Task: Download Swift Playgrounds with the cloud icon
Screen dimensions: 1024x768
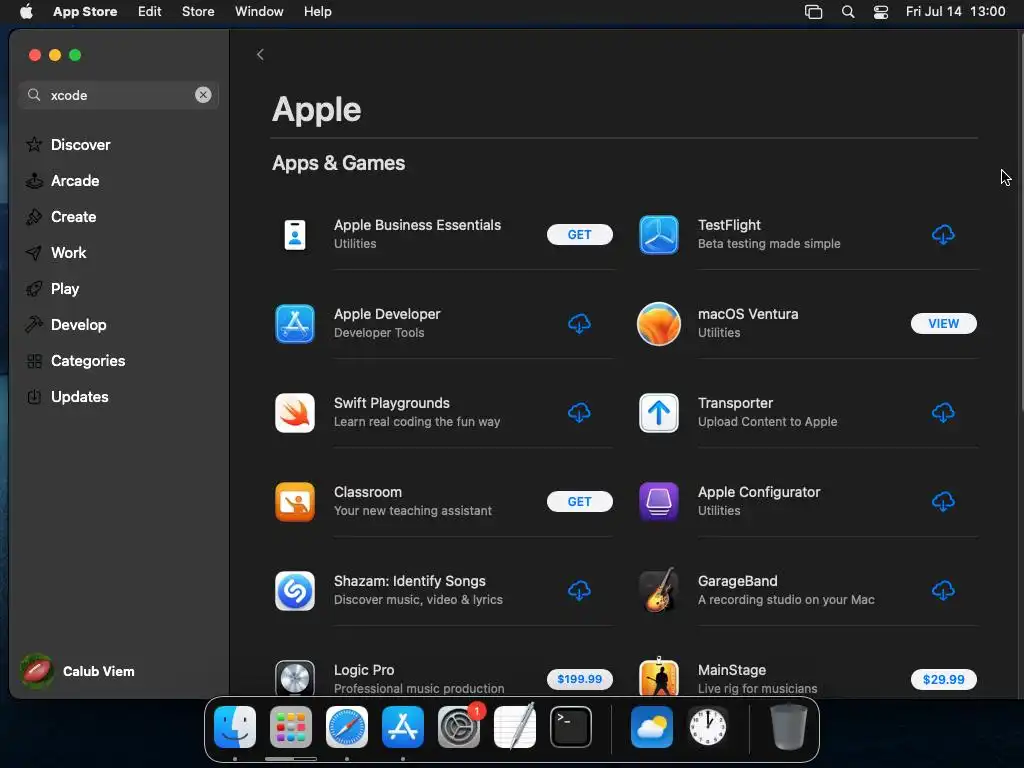Action: pyautogui.click(x=579, y=413)
